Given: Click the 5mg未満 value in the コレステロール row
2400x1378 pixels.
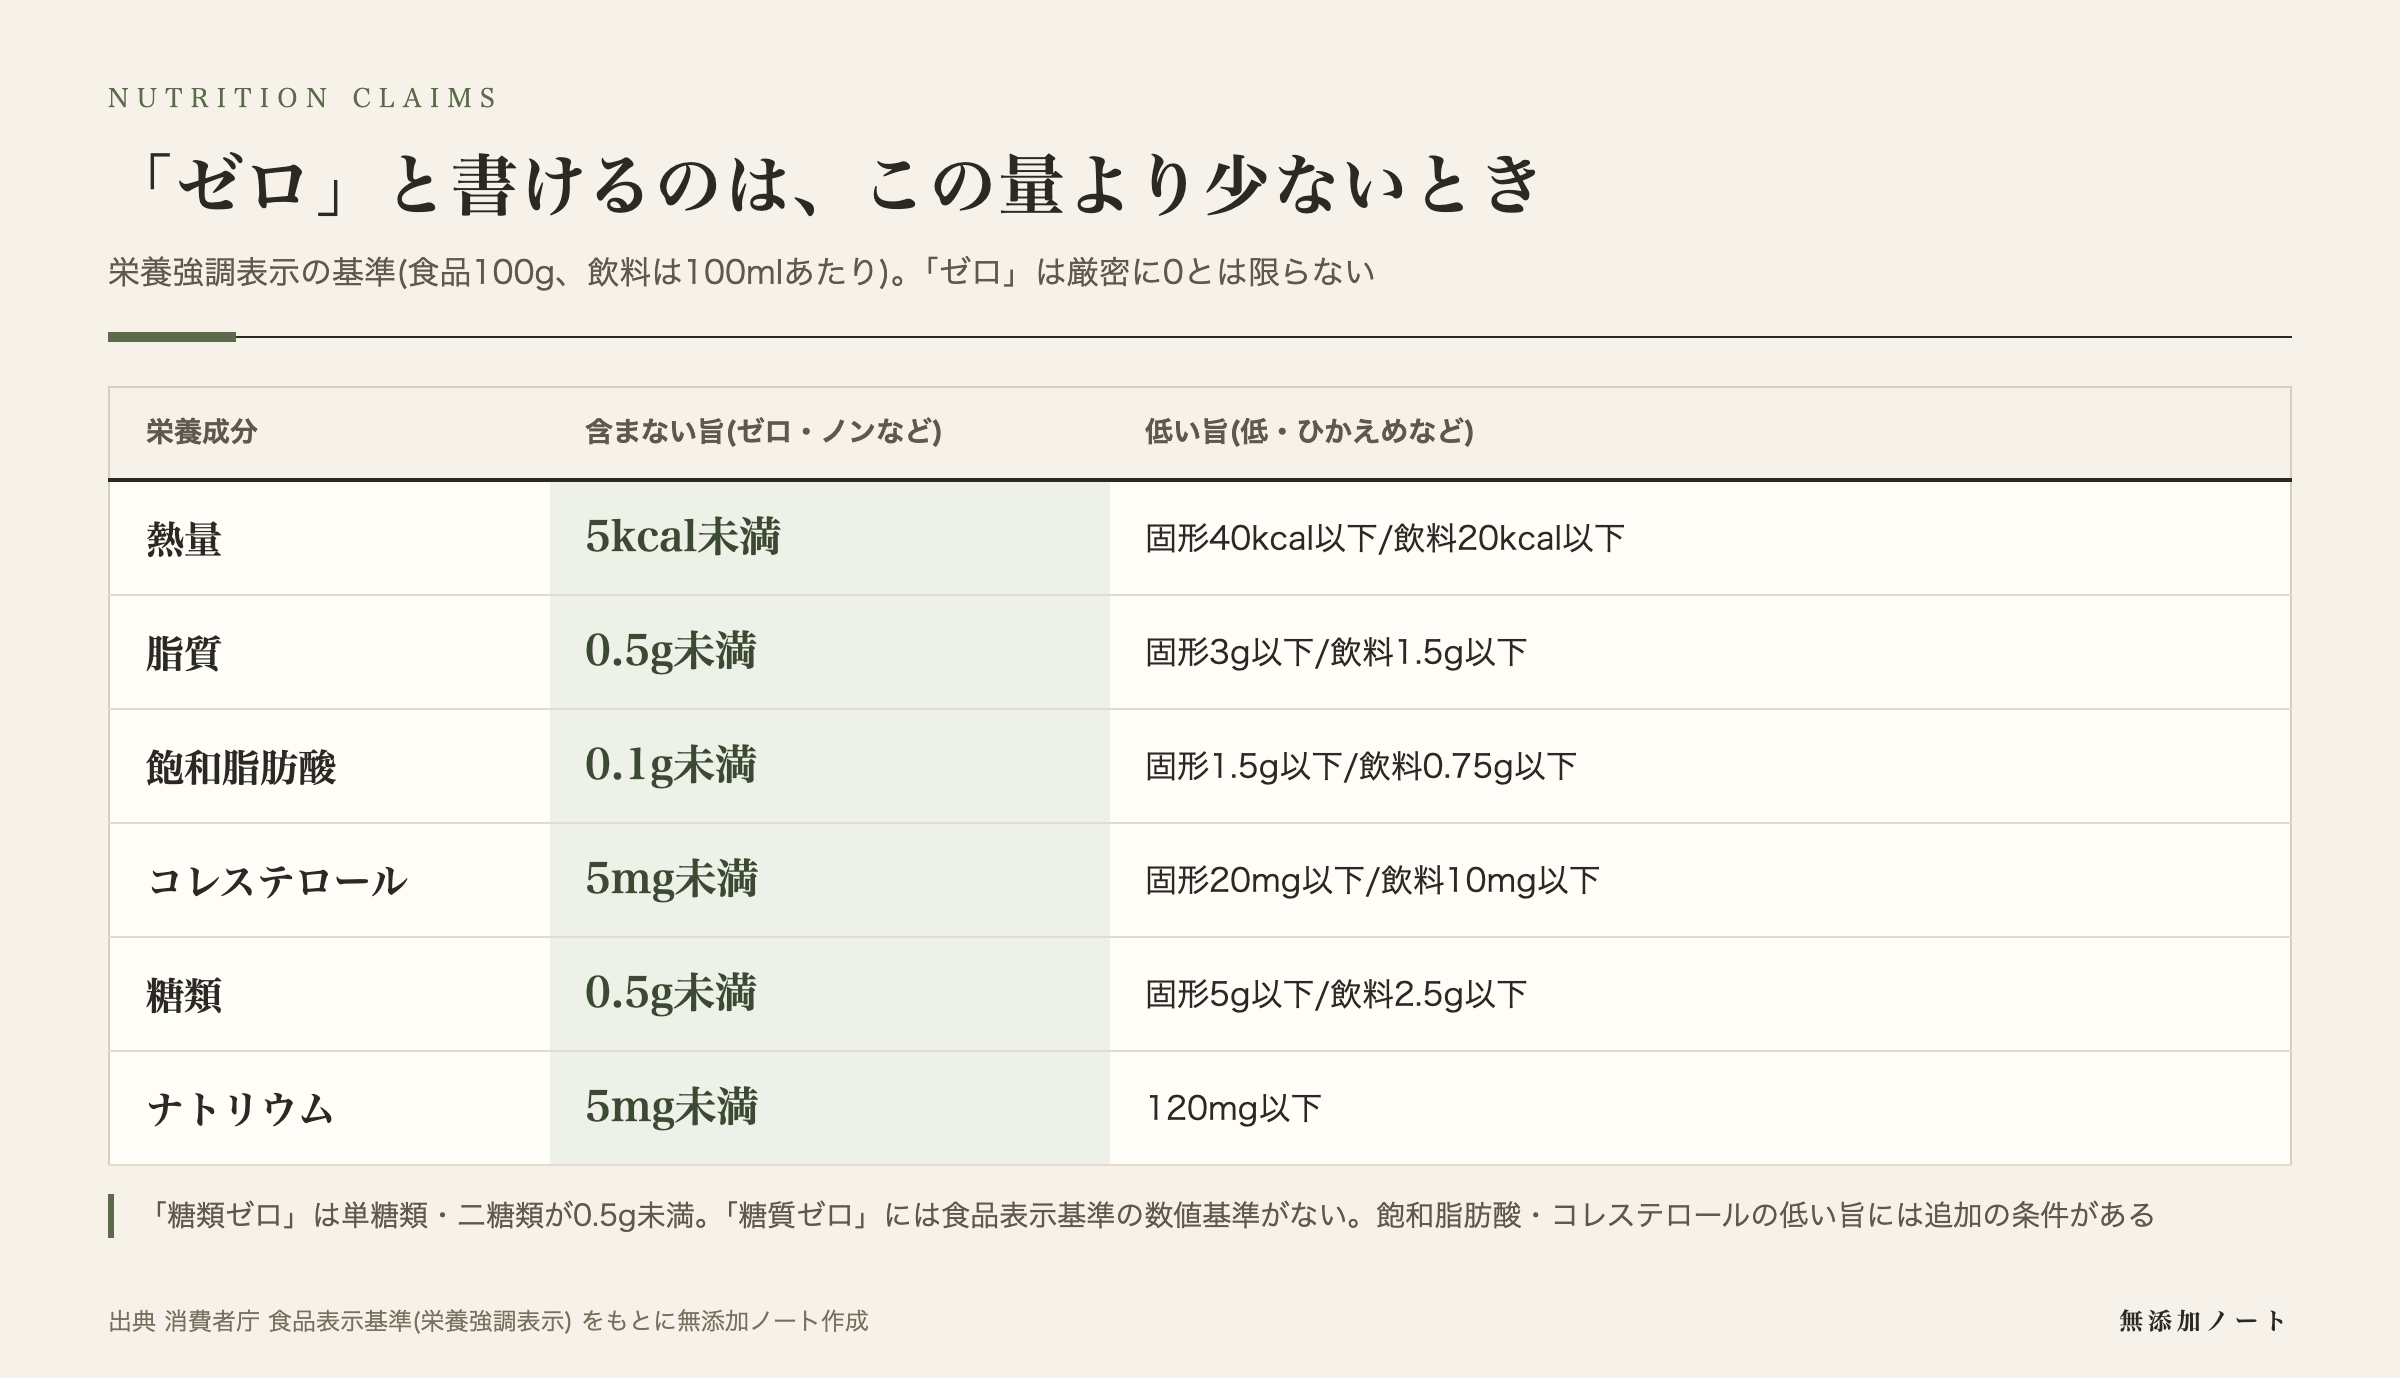Looking at the screenshot, I should tap(672, 879).
